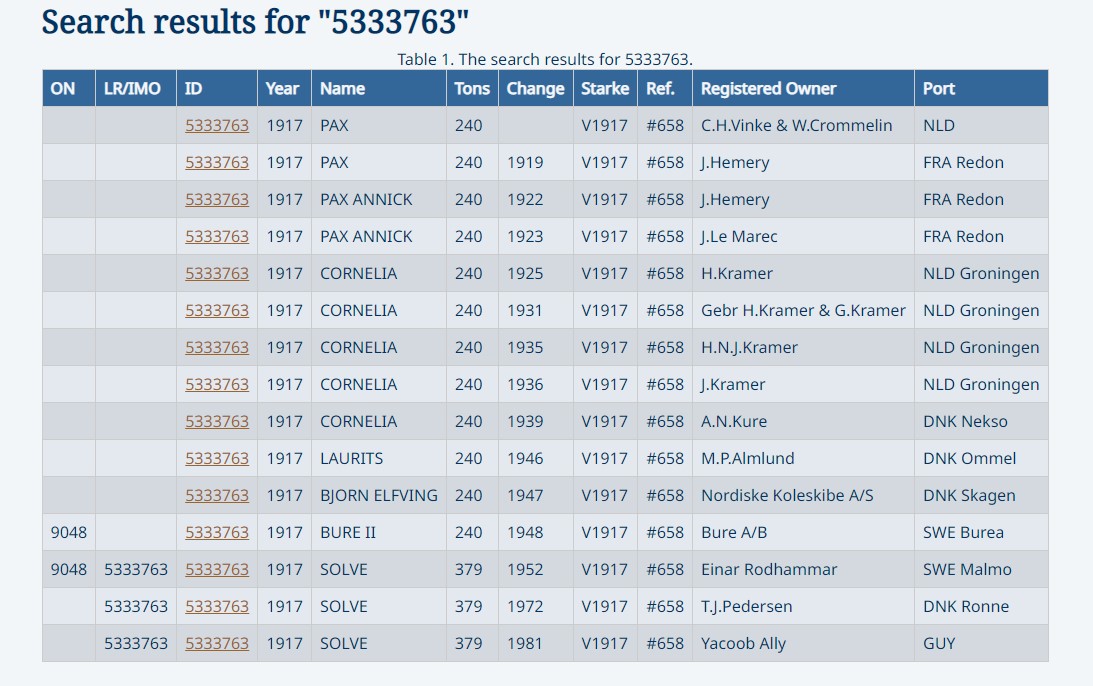Select the Search results page heading
Image resolution: width=1093 pixels, height=686 pixels.
[x=255, y=22]
